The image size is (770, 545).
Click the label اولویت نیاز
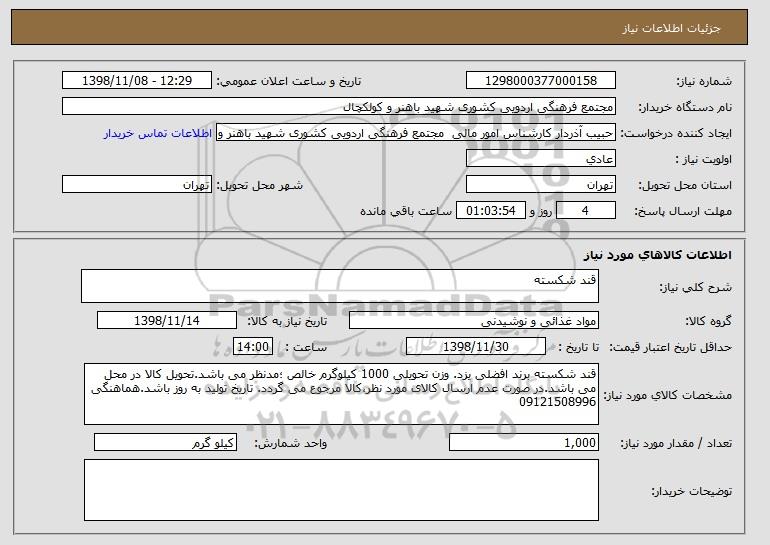(703, 160)
